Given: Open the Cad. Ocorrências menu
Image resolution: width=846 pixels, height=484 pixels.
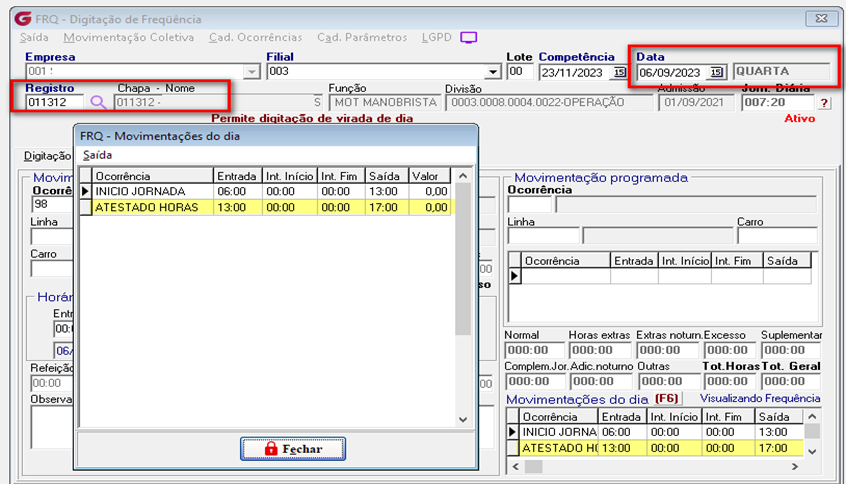Looking at the screenshot, I should (256, 37).
